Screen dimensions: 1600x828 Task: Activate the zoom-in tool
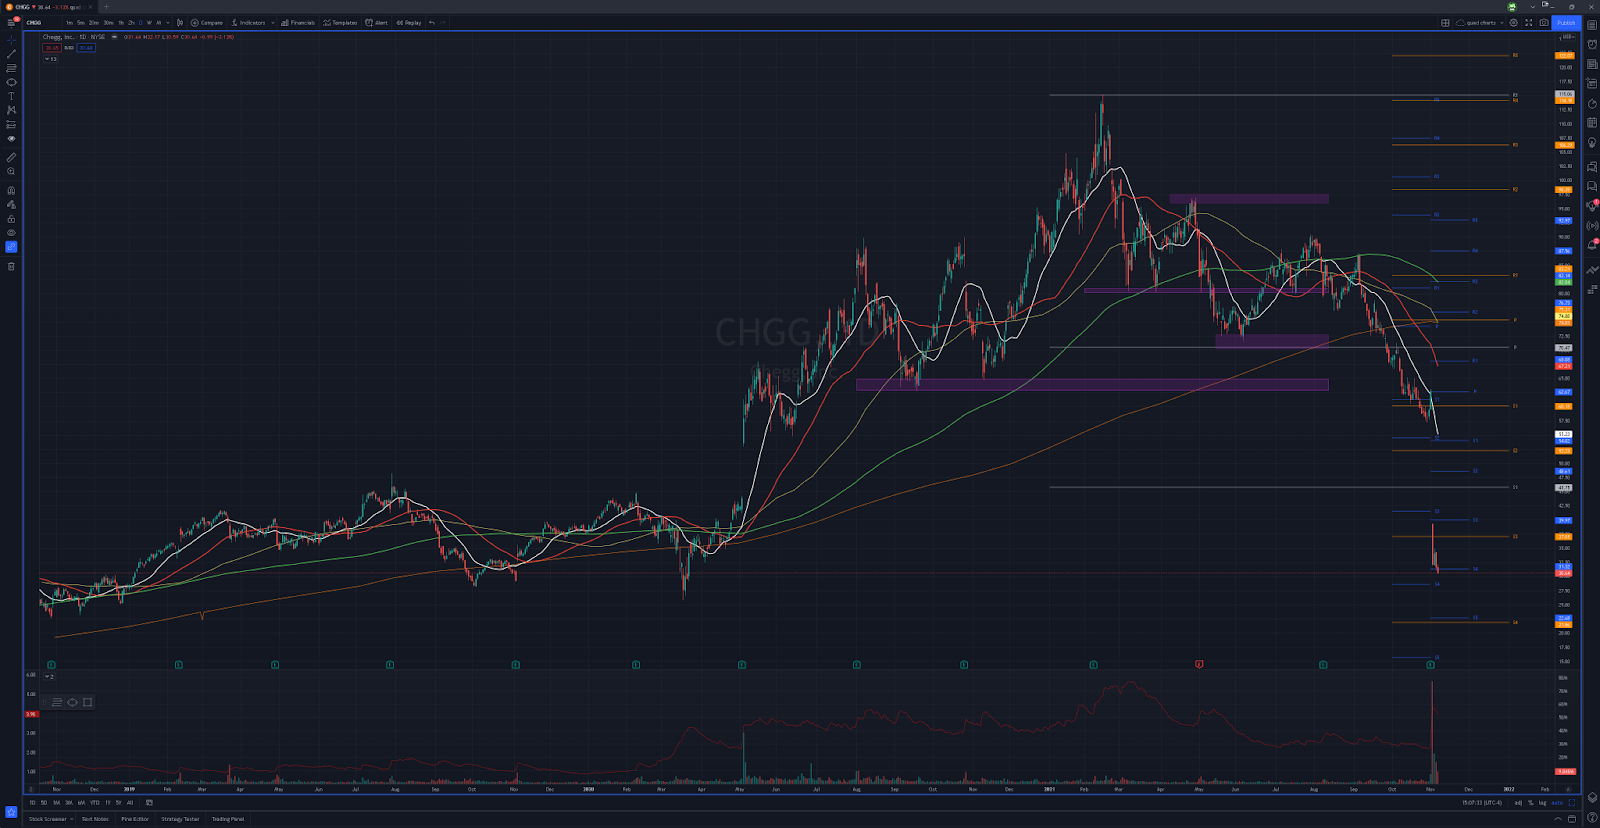click(x=11, y=171)
